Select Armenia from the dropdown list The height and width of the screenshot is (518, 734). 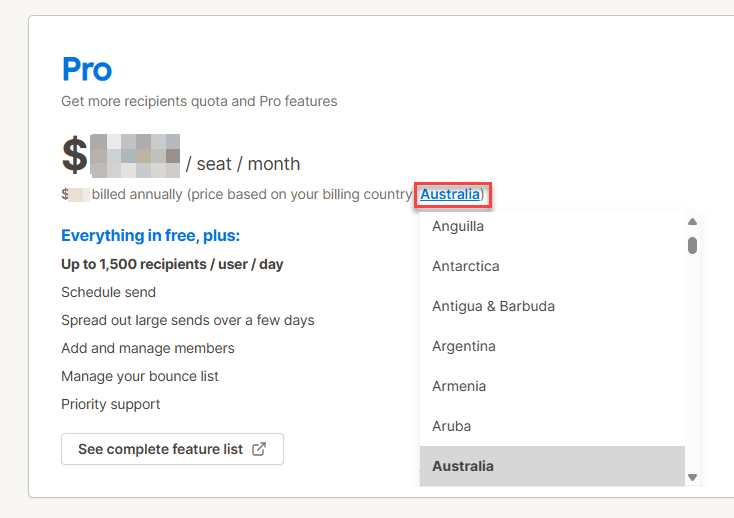tap(459, 386)
